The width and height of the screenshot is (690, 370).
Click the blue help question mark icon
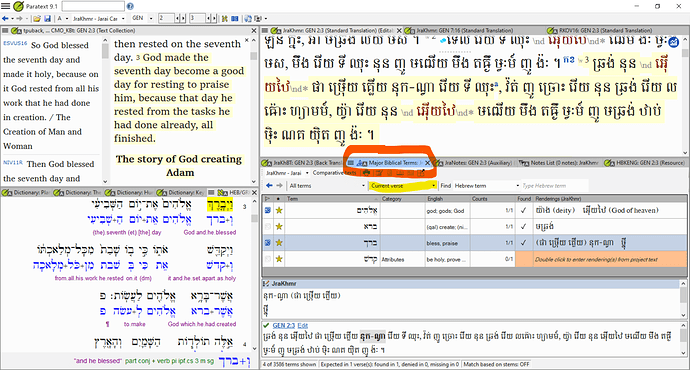coord(130,6)
